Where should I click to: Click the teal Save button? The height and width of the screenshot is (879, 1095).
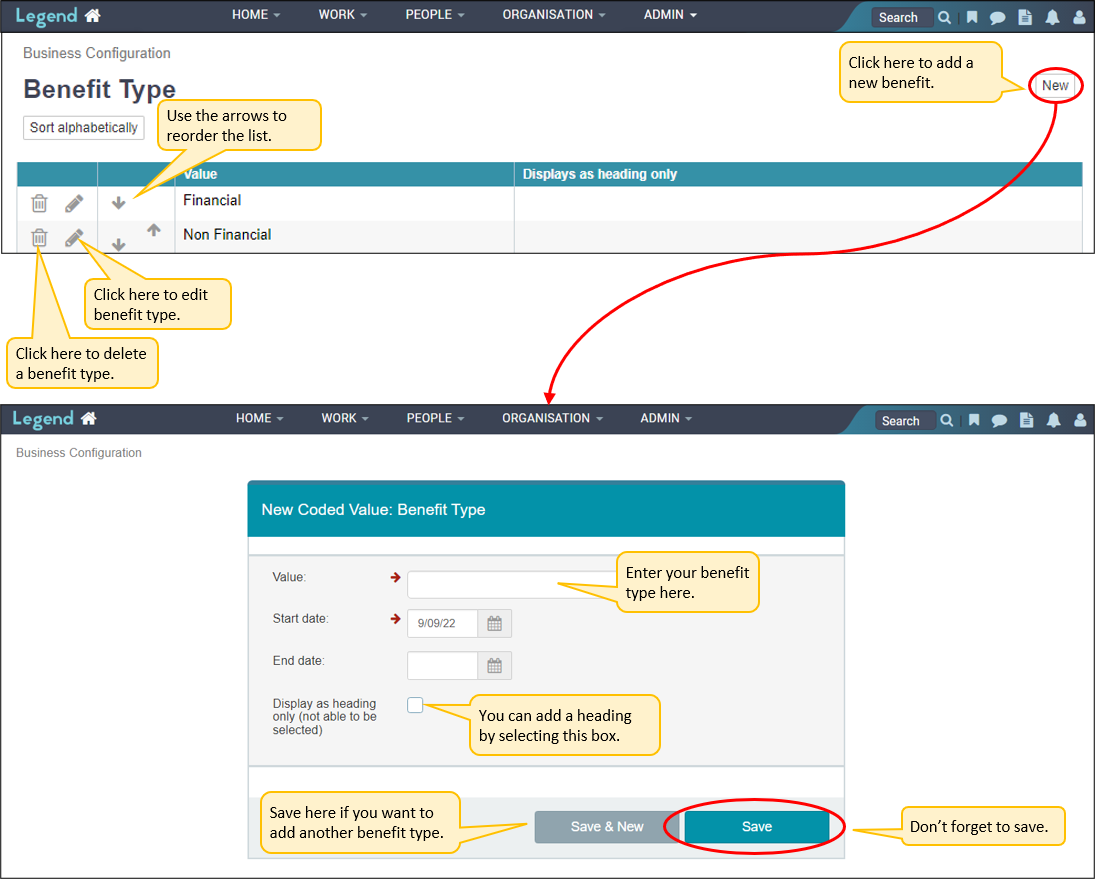click(x=757, y=827)
